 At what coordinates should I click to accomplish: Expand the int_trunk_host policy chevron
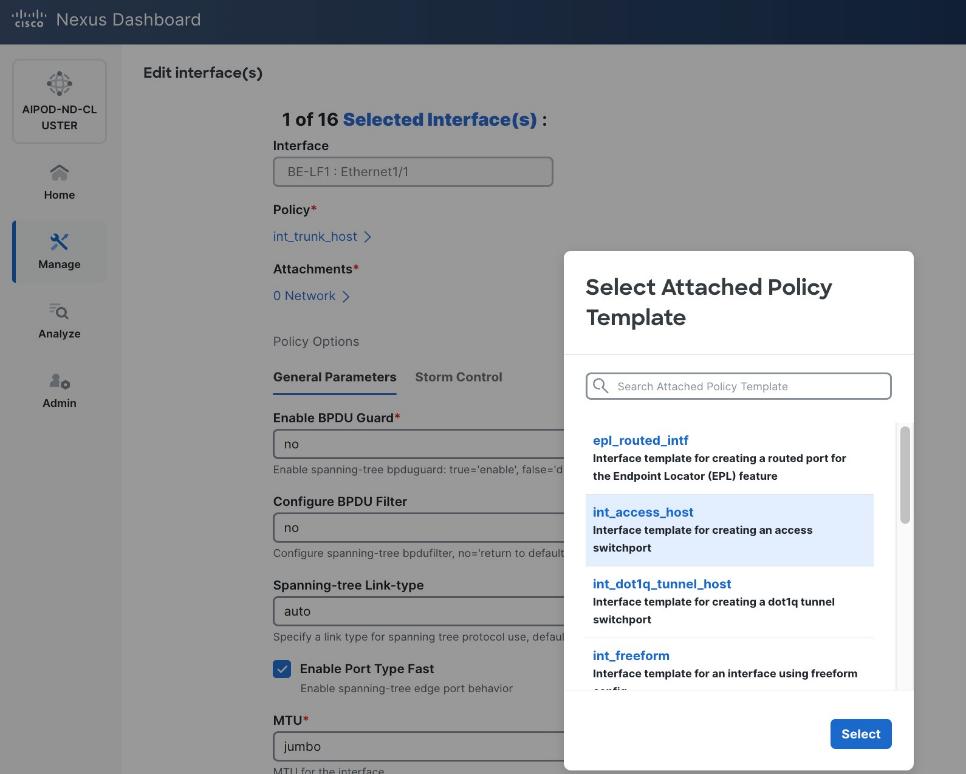pyautogui.click(x=368, y=236)
